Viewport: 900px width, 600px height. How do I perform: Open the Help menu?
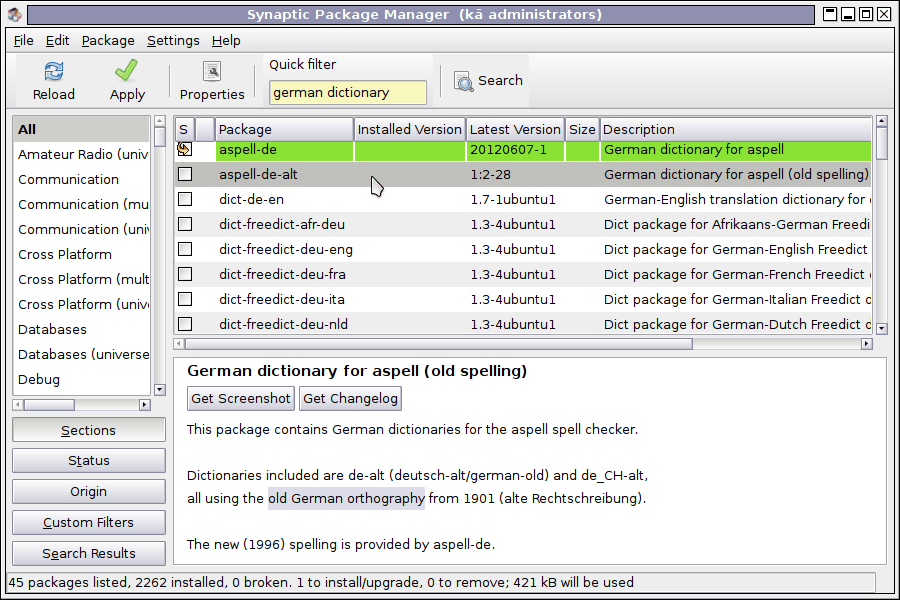point(226,41)
